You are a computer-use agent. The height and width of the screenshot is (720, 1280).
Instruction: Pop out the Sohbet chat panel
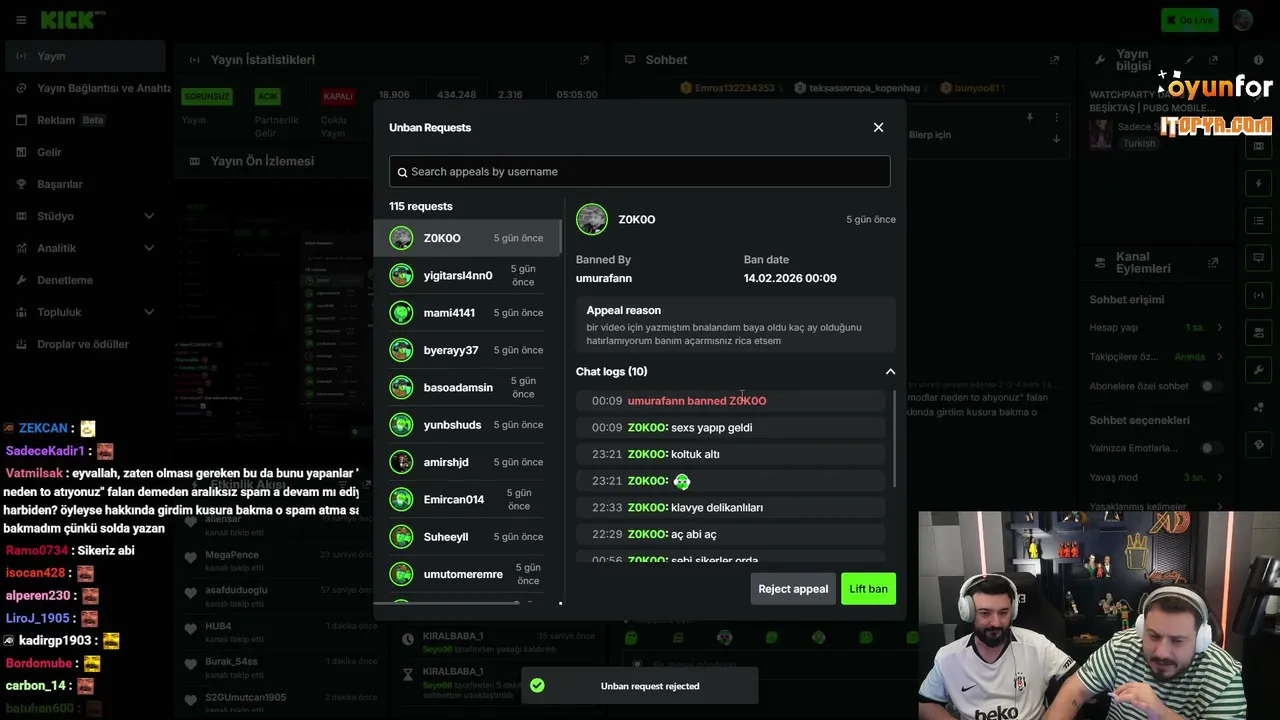click(1054, 60)
